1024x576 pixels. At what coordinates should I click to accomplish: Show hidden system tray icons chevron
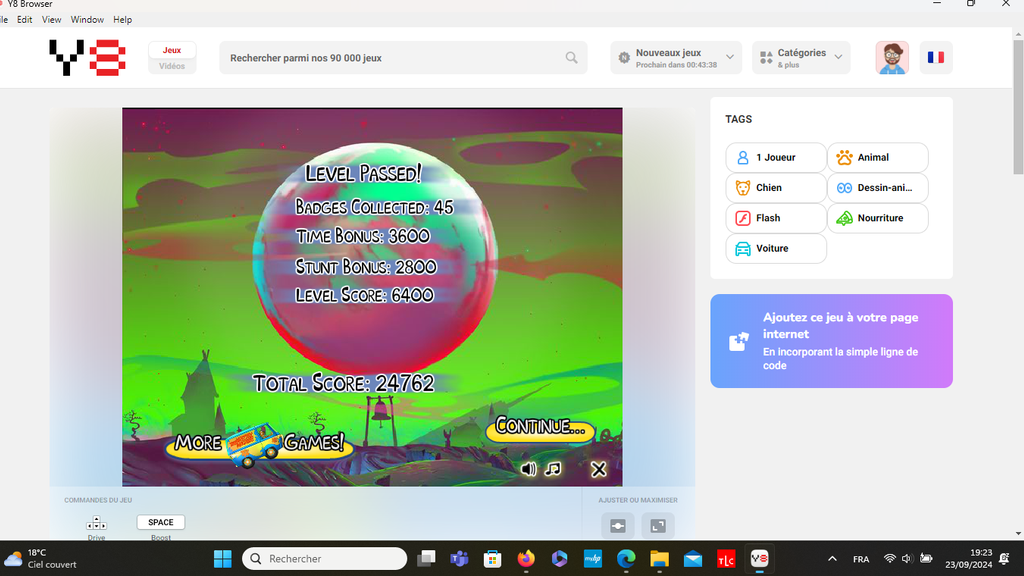[832, 559]
